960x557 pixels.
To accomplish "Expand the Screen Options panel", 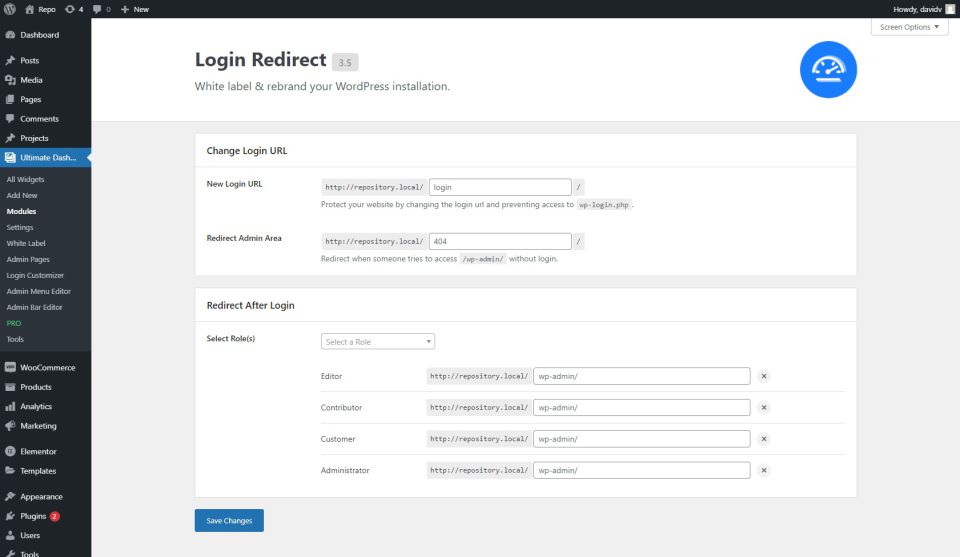I will pyautogui.click(x=910, y=27).
